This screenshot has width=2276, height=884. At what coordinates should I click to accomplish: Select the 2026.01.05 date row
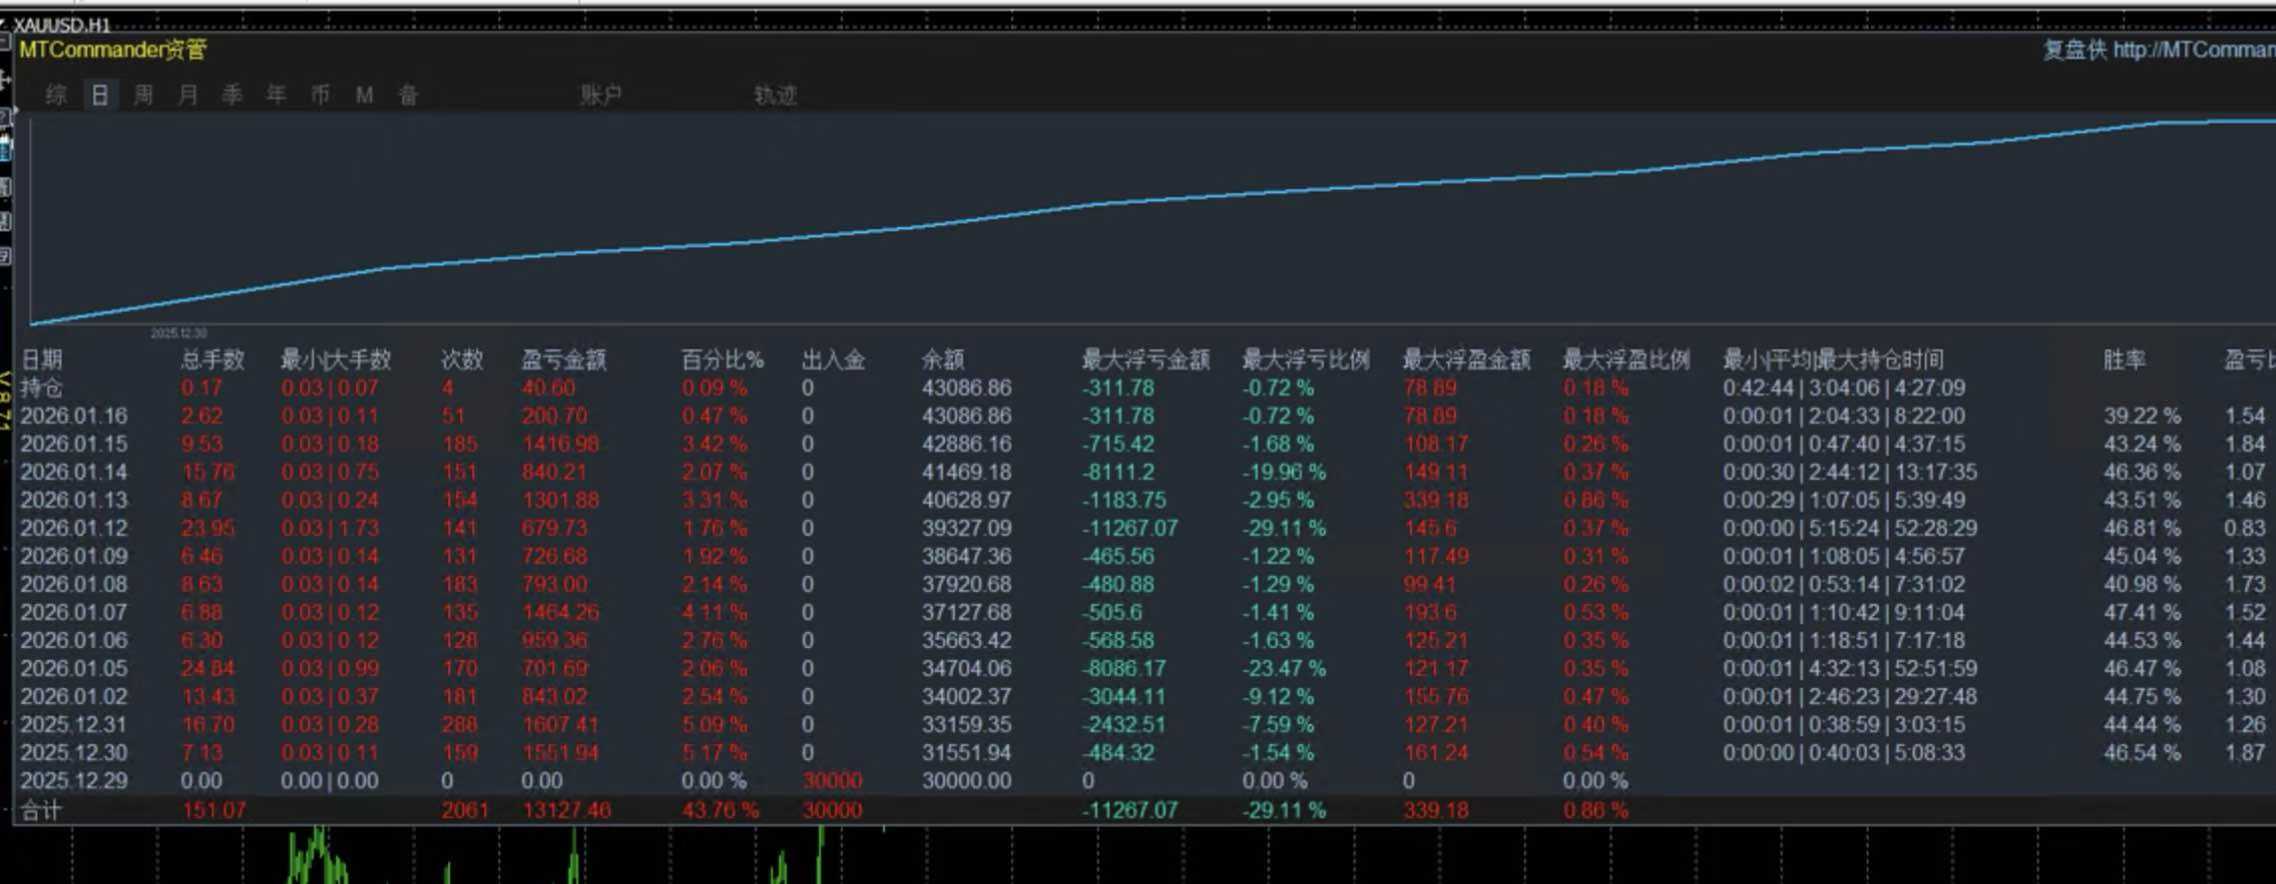tap(74, 668)
